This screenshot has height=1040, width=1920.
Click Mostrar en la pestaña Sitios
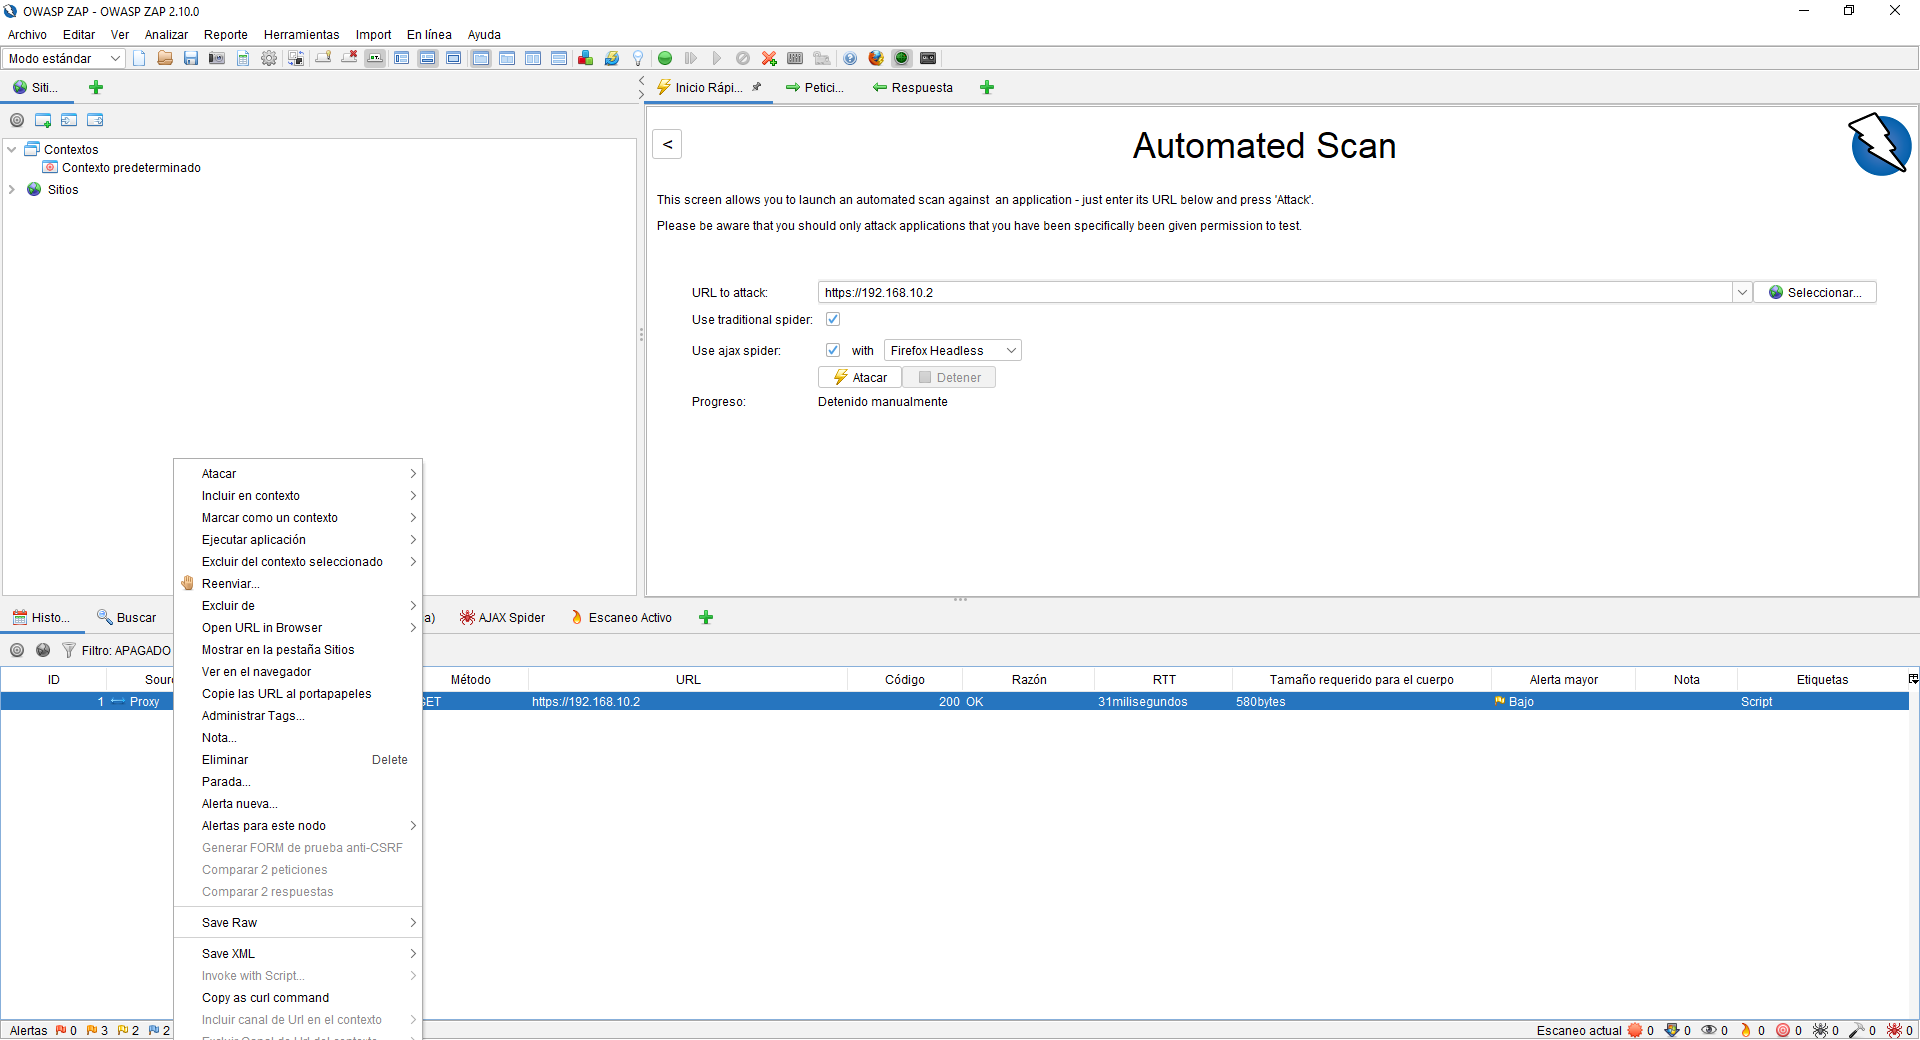click(298, 649)
